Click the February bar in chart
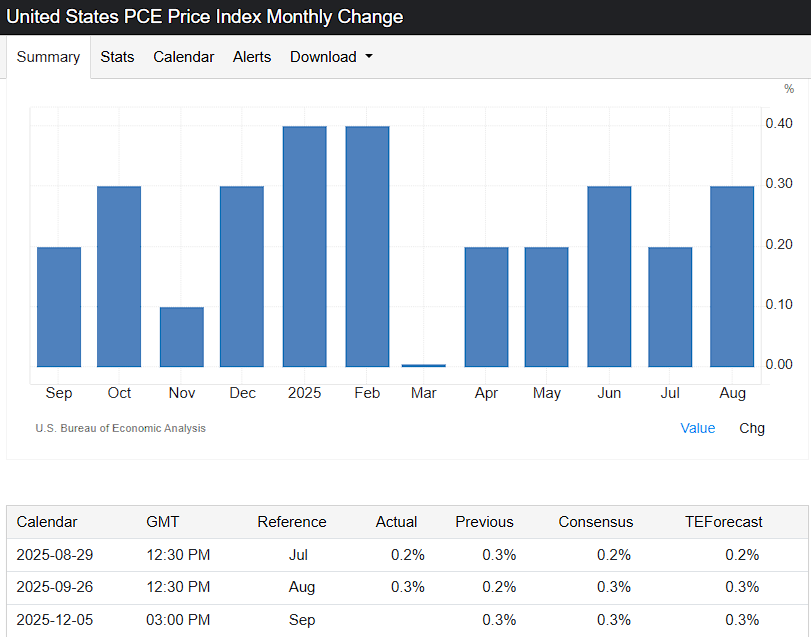Screen dimensions: 811x637 click(367, 246)
